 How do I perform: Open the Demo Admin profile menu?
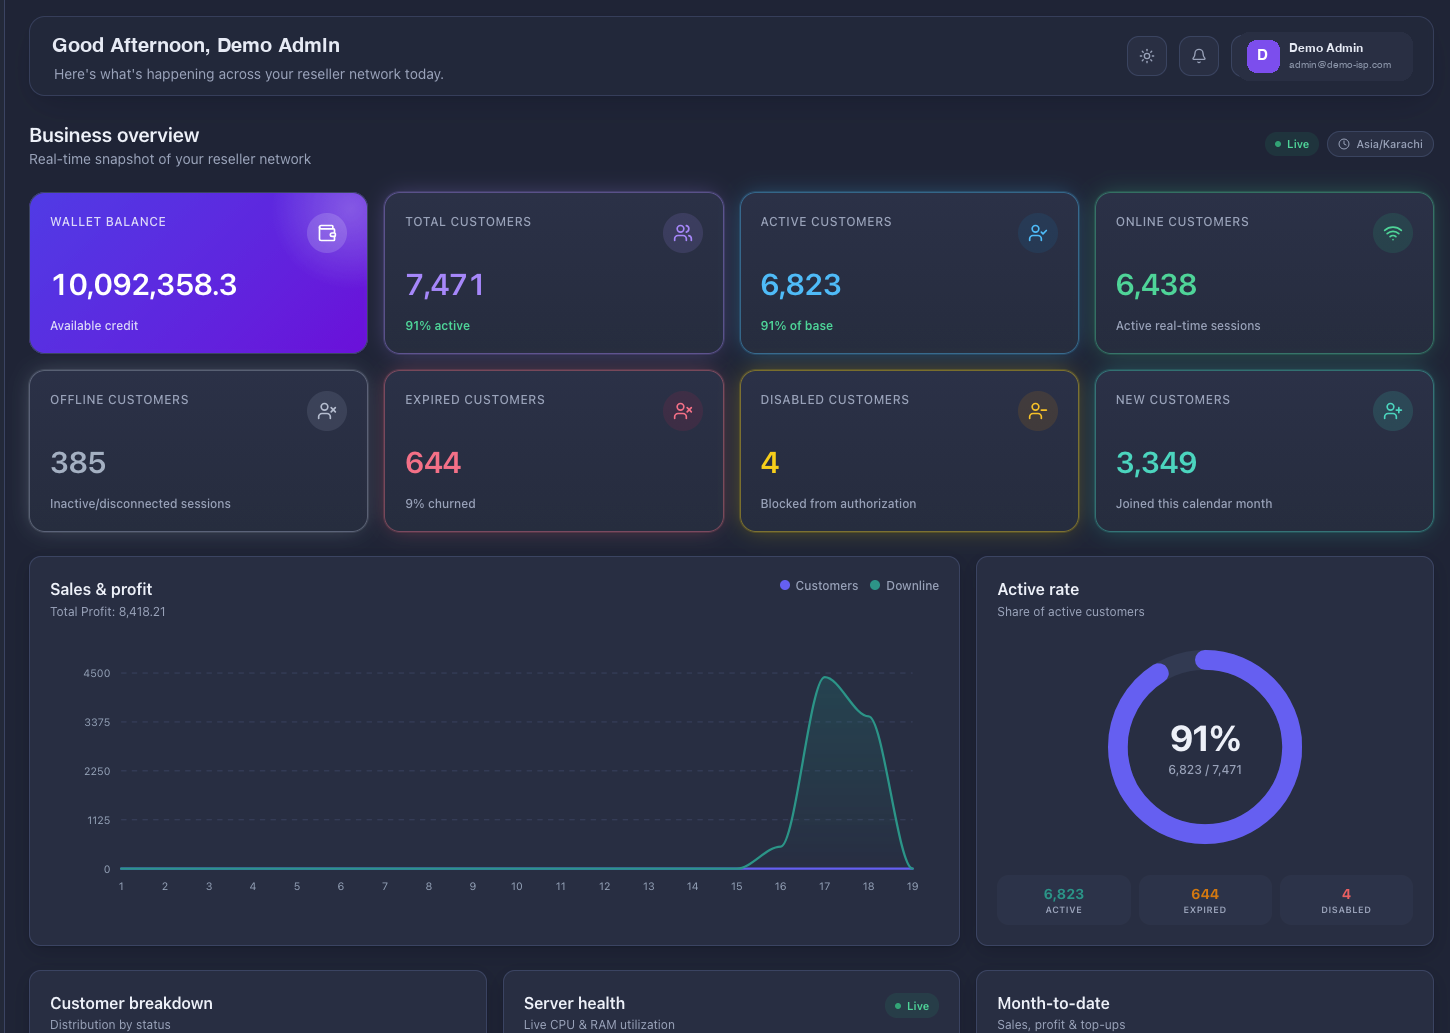[x=1322, y=56]
